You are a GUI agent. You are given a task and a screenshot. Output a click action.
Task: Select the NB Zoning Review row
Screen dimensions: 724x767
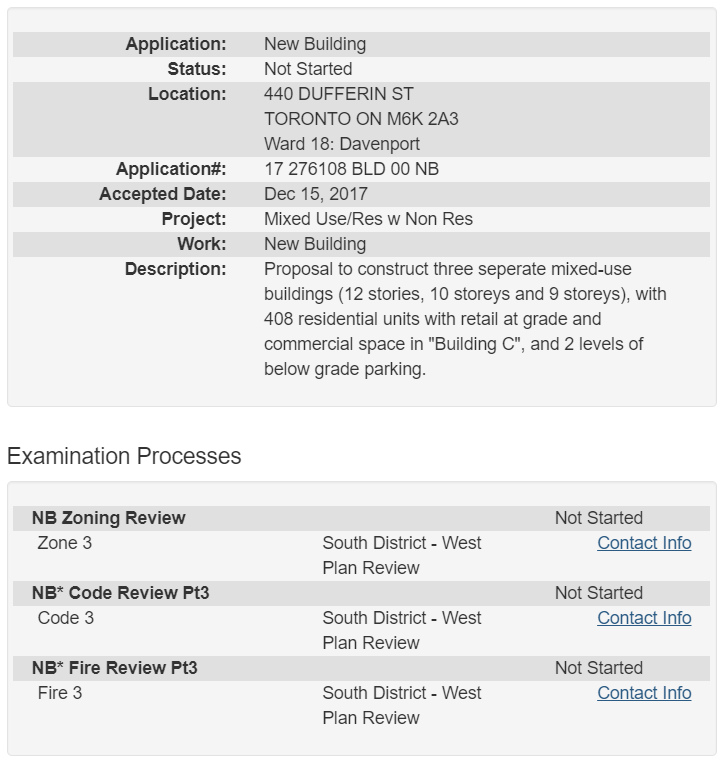361,518
